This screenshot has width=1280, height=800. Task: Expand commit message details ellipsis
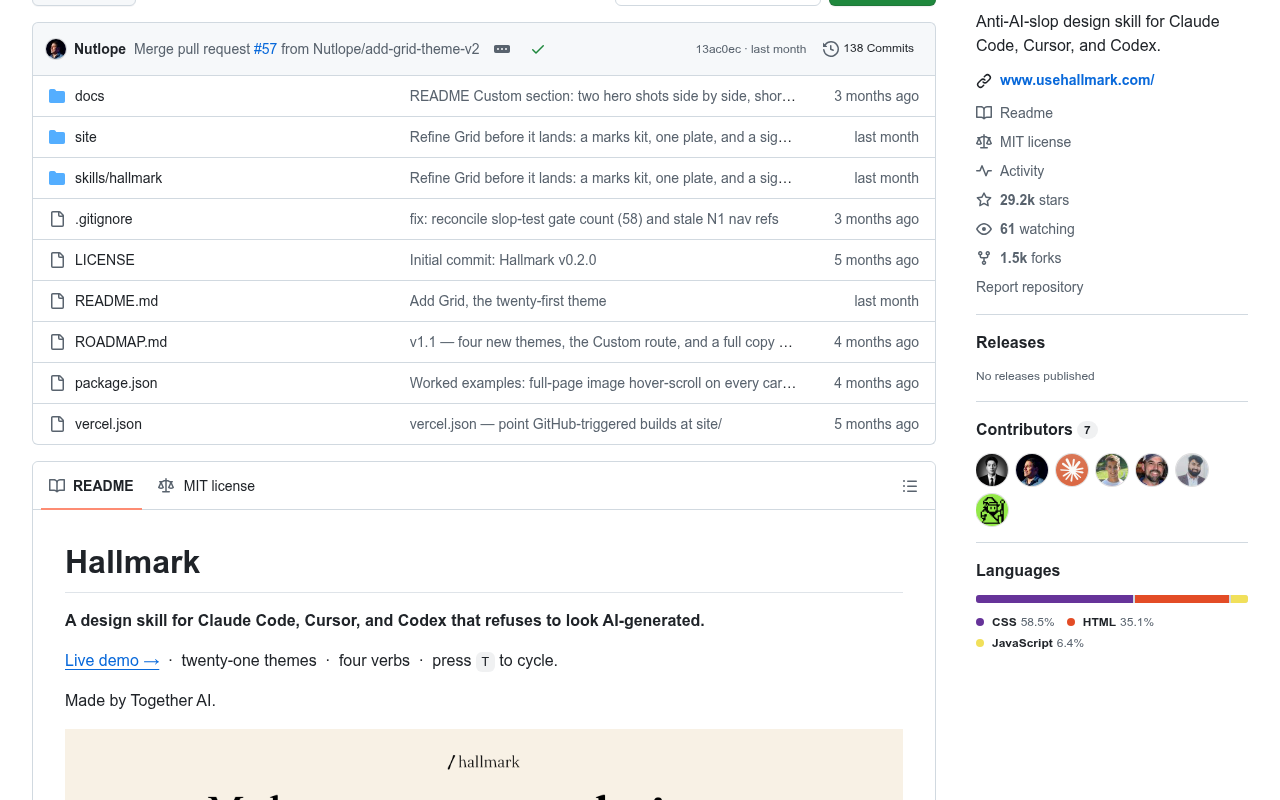[502, 49]
